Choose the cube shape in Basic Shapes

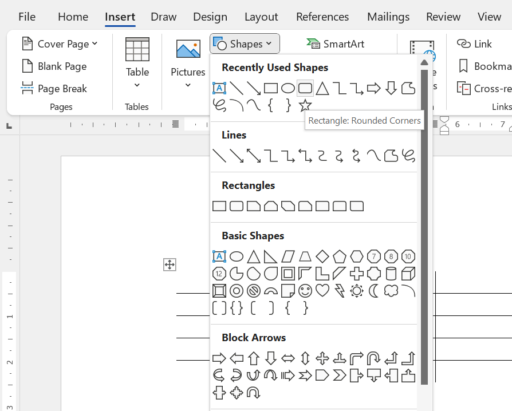(x=408, y=274)
